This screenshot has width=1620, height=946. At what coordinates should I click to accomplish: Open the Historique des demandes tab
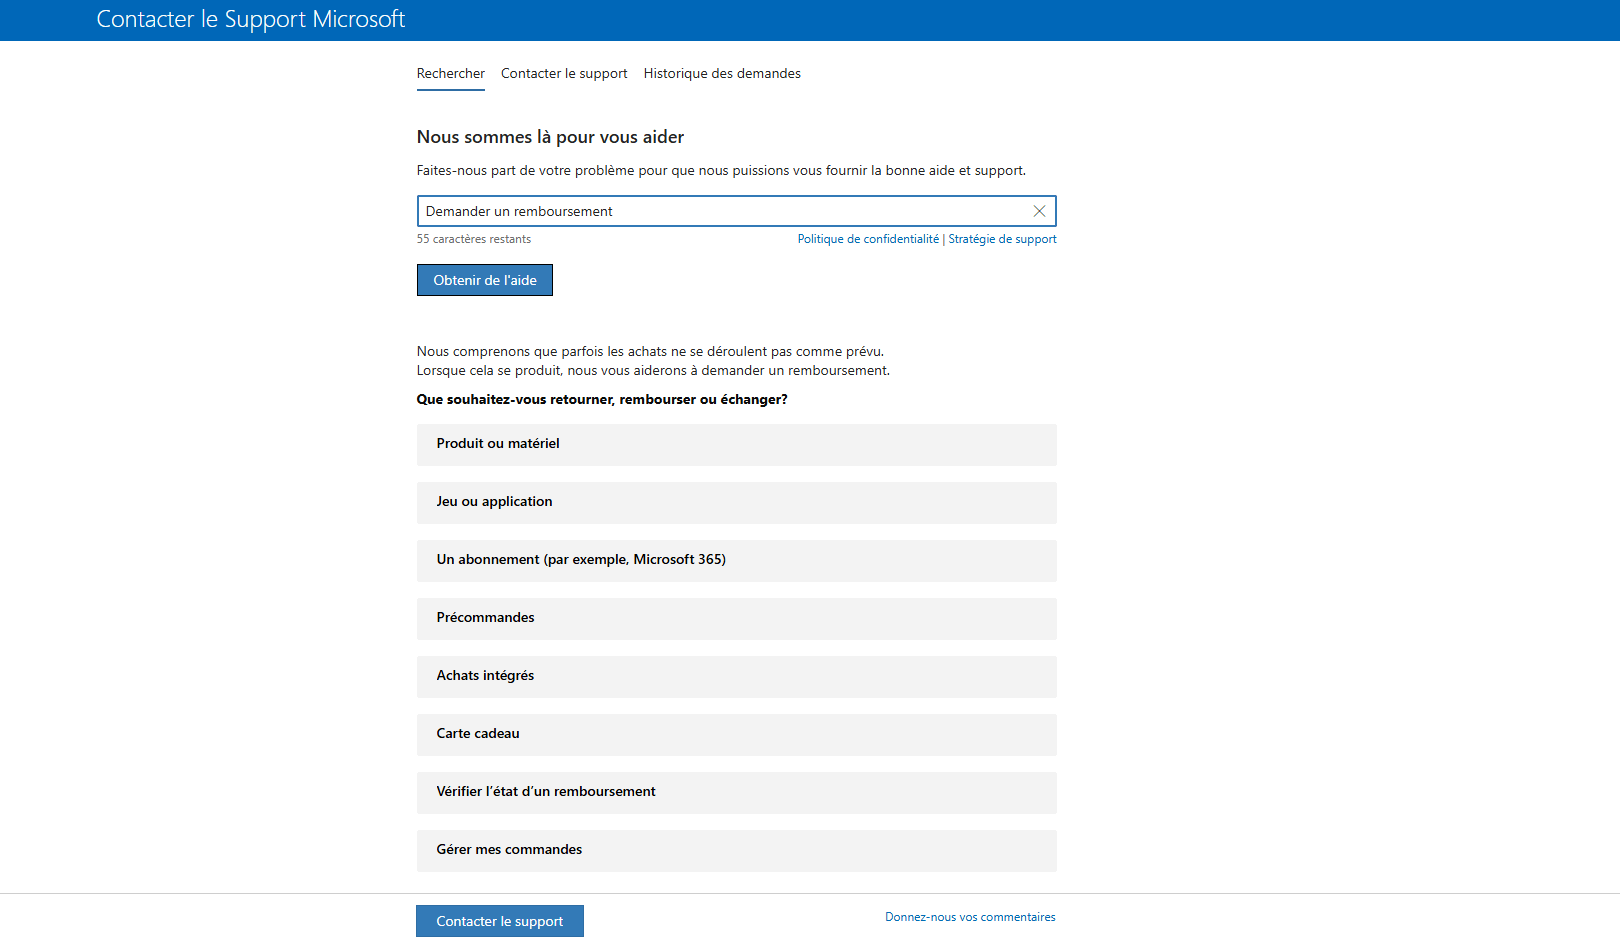point(722,74)
